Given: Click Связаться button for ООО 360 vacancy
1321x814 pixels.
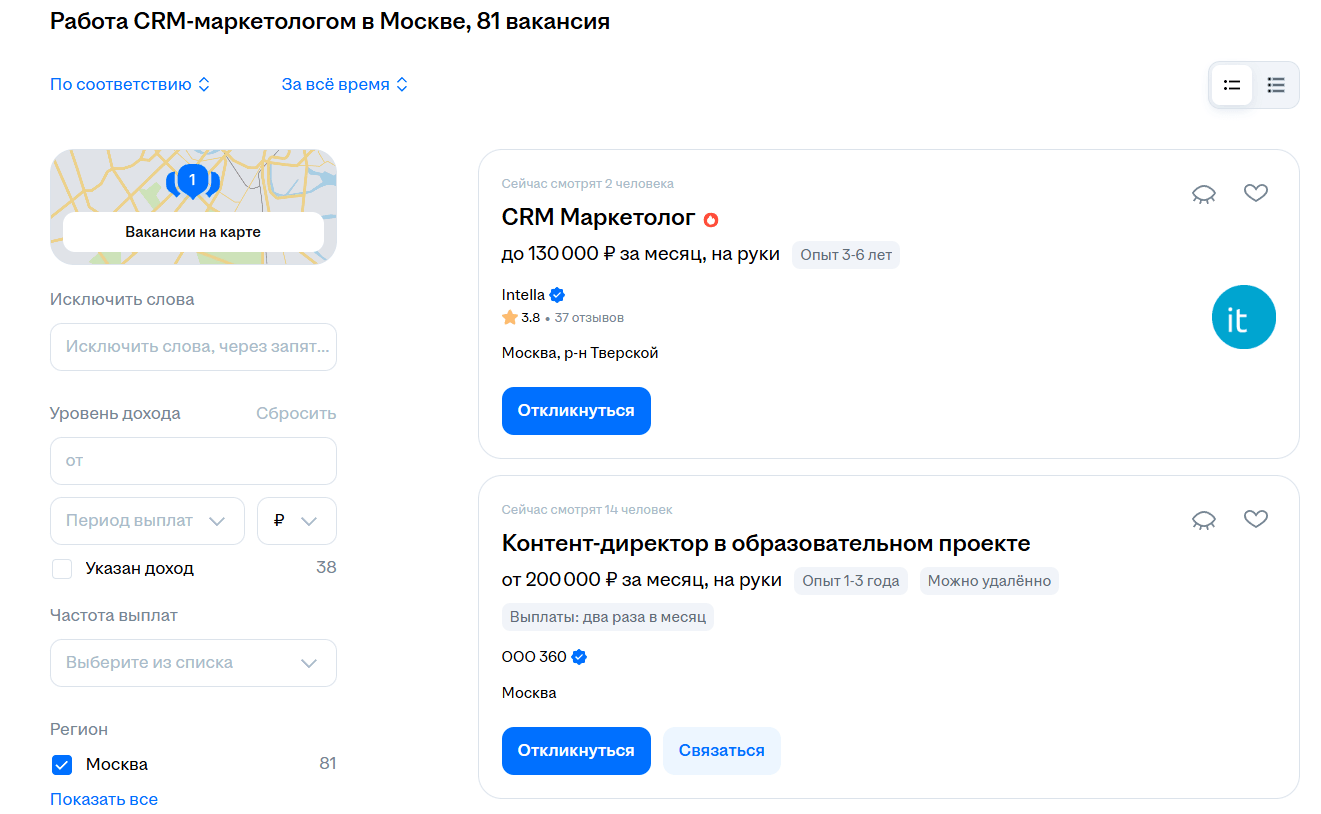Looking at the screenshot, I should coord(721,751).
